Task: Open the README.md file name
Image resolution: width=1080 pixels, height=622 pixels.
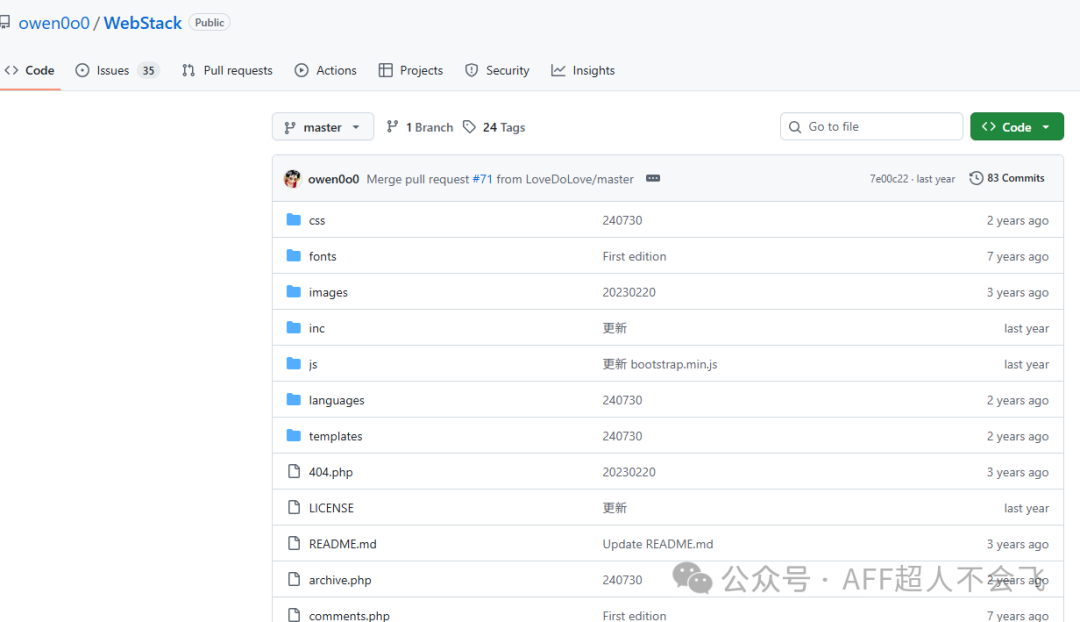Action: pyautogui.click(x=342, y=543)
